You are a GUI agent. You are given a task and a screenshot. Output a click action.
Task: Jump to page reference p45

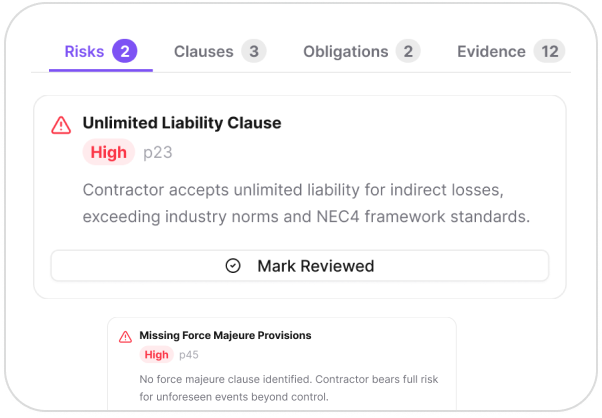click(x=187, y=354)
